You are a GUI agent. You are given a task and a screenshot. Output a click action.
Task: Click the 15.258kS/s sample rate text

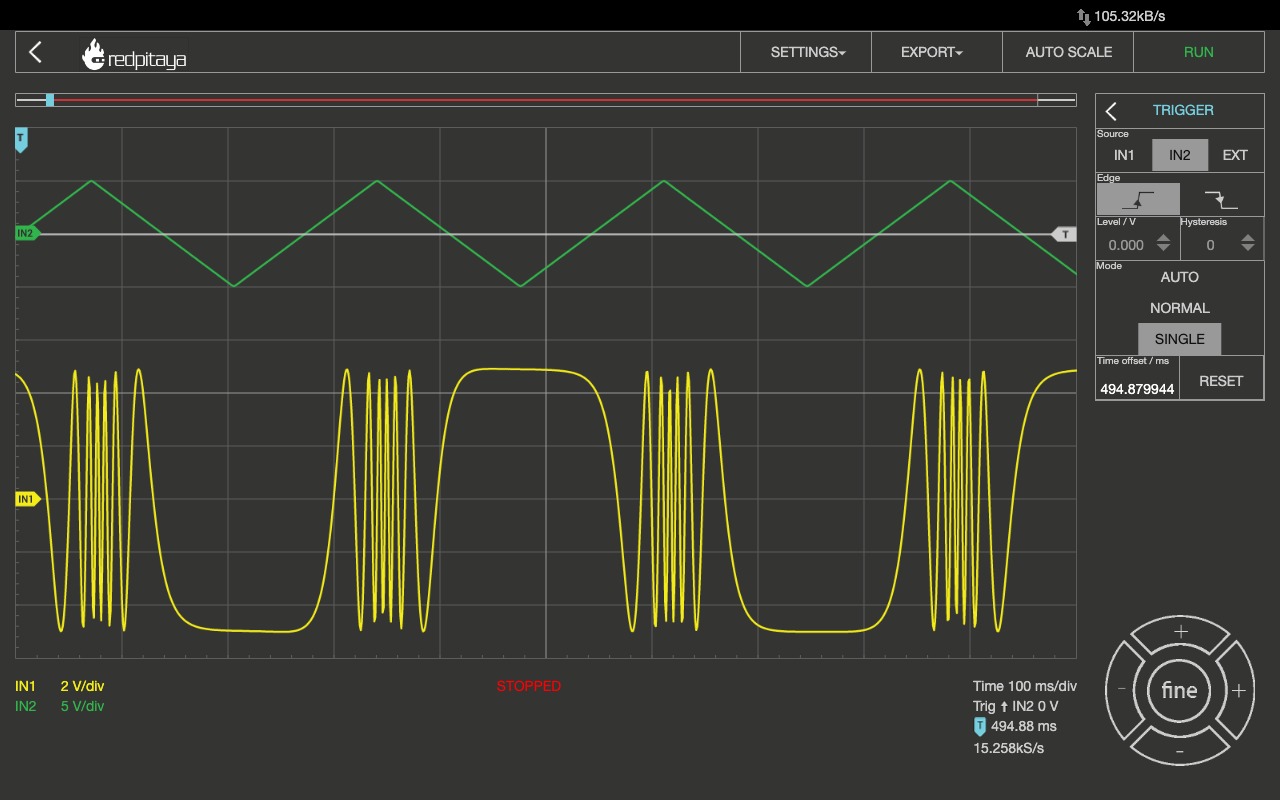1008,748
